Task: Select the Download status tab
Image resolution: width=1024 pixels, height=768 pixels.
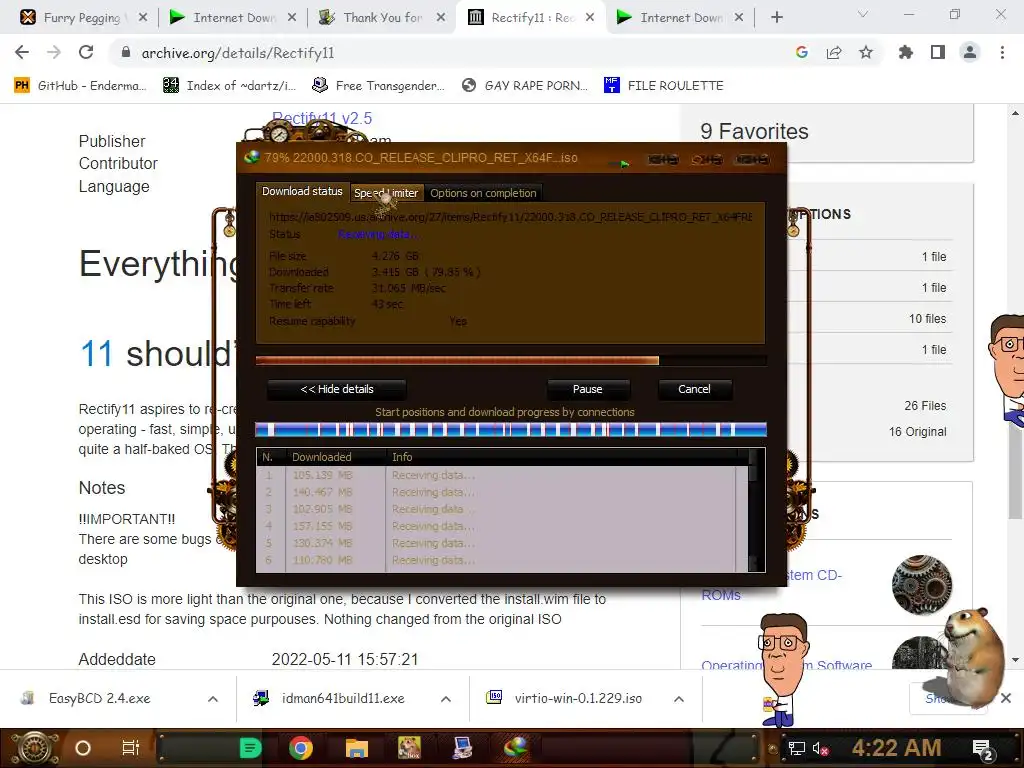Action: [302, 191]
